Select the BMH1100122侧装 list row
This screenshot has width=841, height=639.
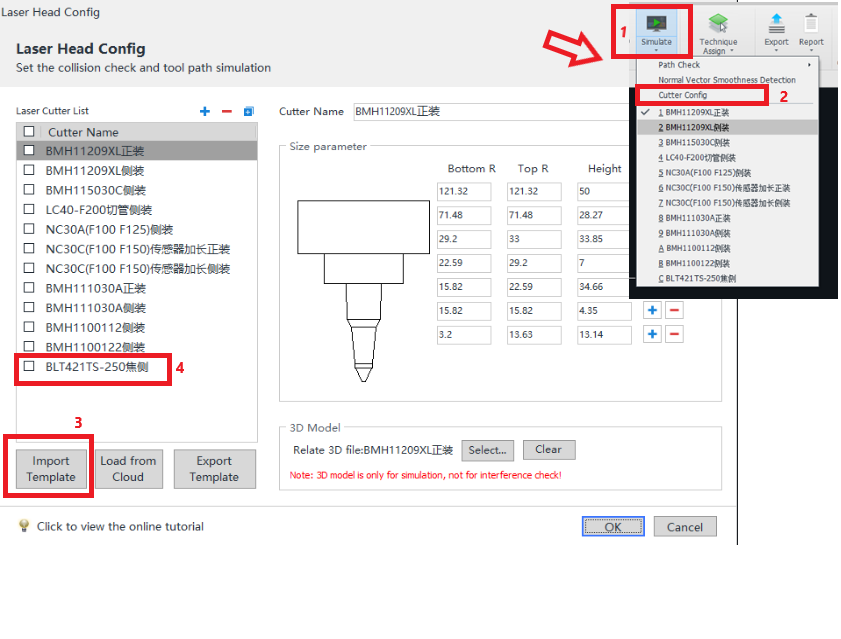[x=137, y=347]
